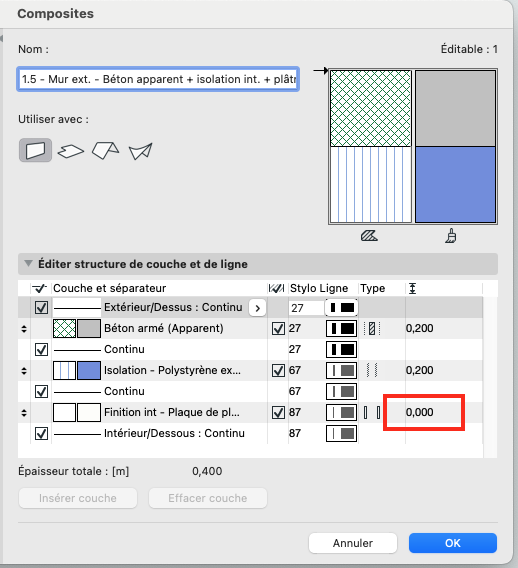518x568 pixels.
Task: Uncheck the Intérieur/Dessous separator checkbox
Action: click(41, 434)
